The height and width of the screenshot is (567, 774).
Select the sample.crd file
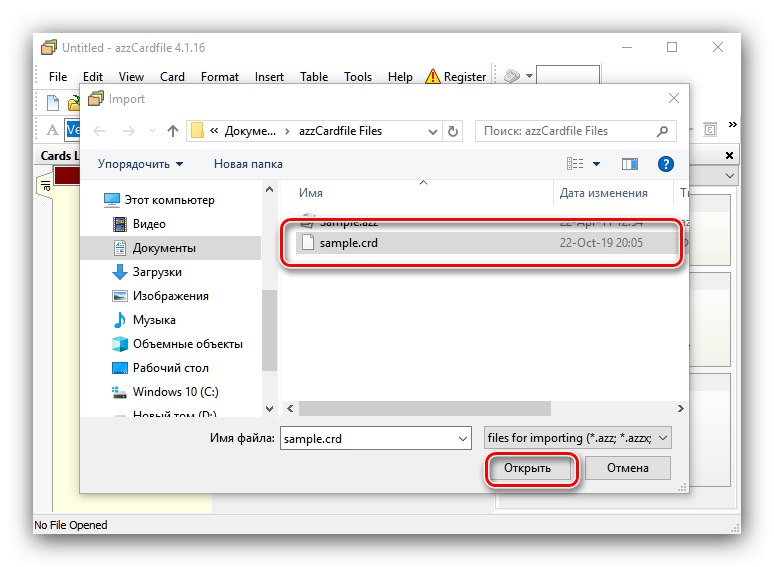click(x=486, y=243)
